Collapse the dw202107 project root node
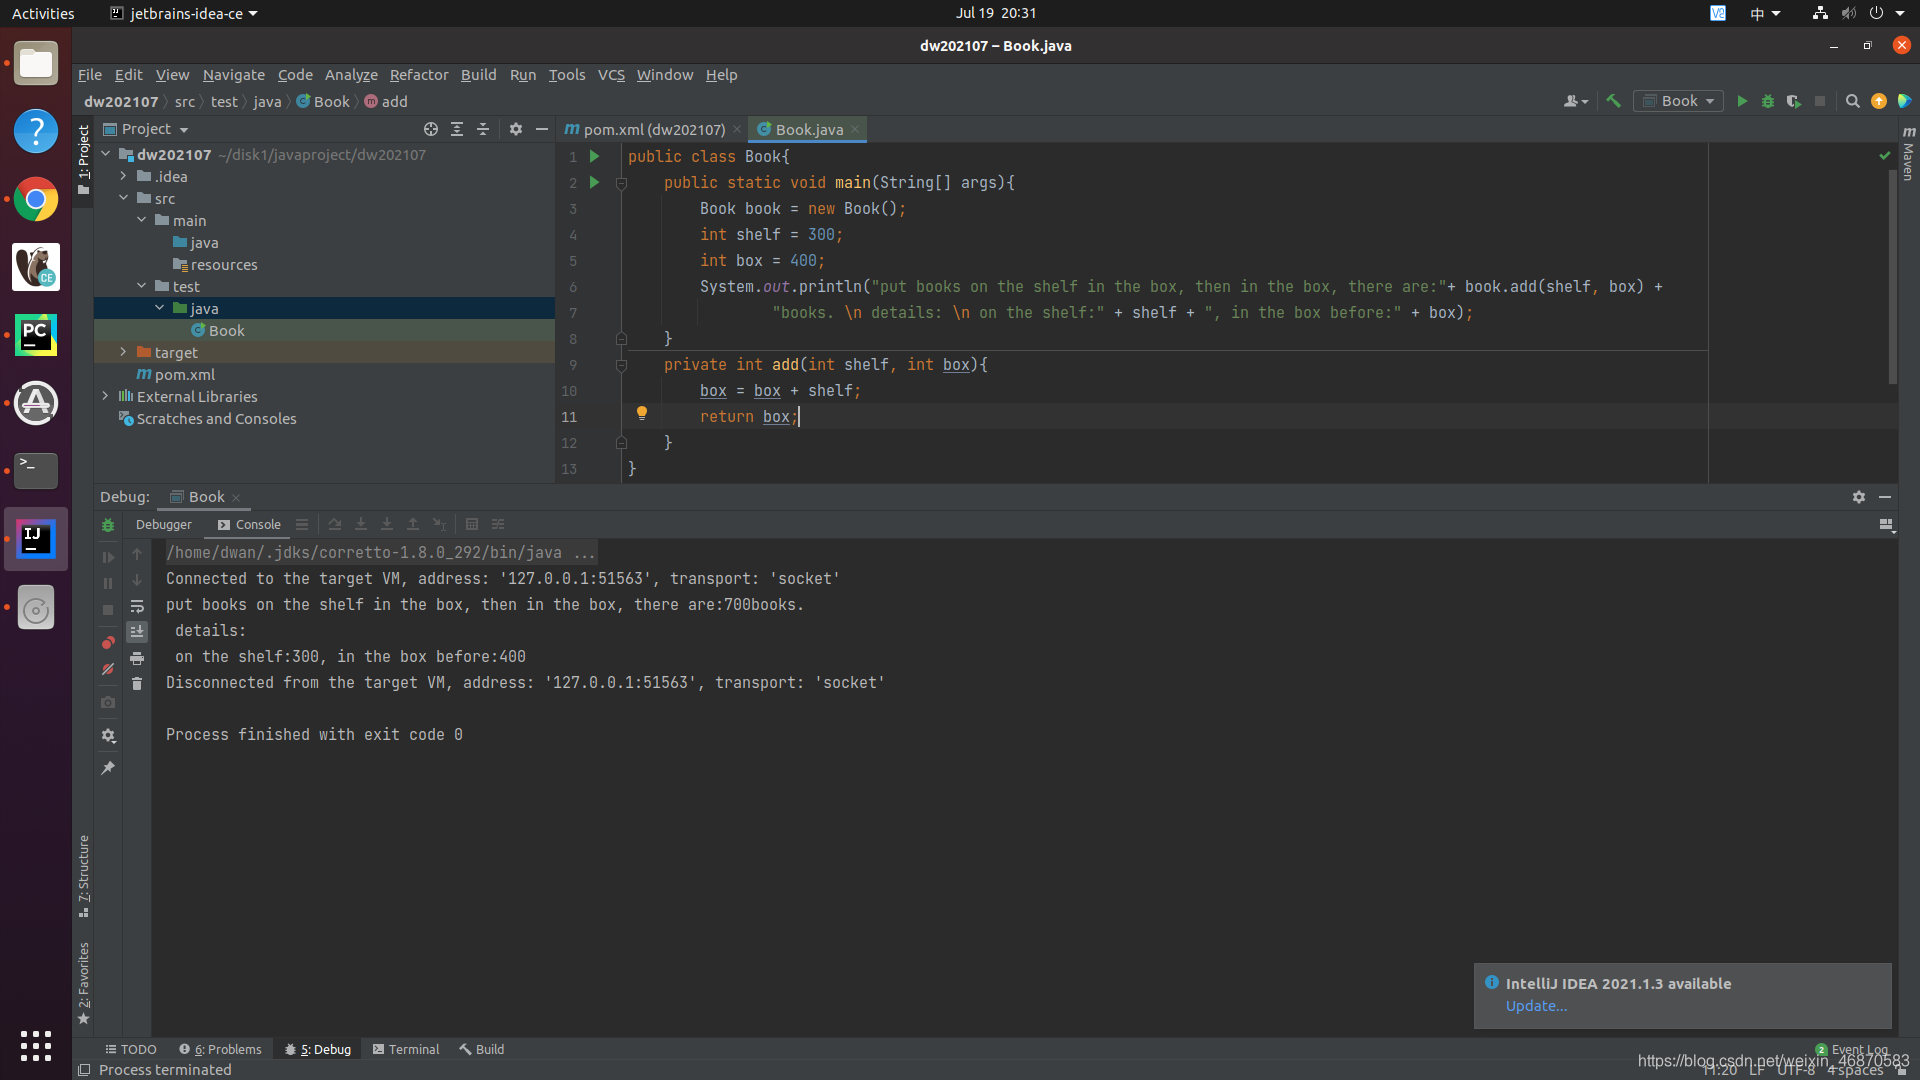Image resolution: width=1920 pixels, height=1080 pixels. 105,154
